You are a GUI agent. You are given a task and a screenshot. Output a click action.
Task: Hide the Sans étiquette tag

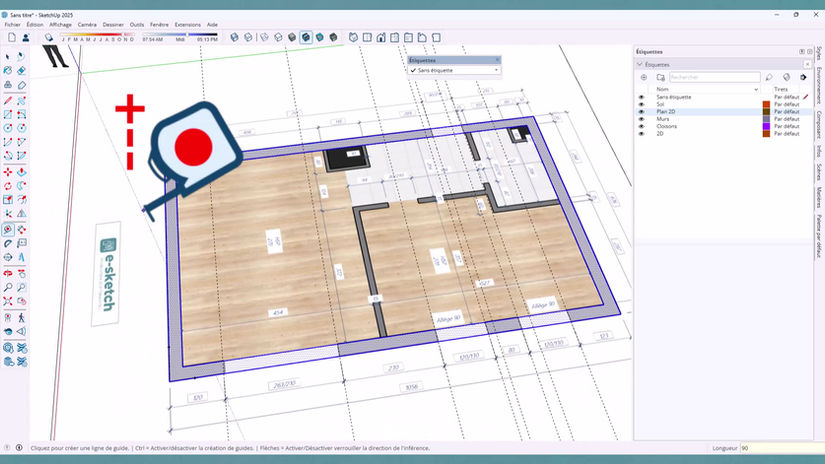tap(641, 97)
